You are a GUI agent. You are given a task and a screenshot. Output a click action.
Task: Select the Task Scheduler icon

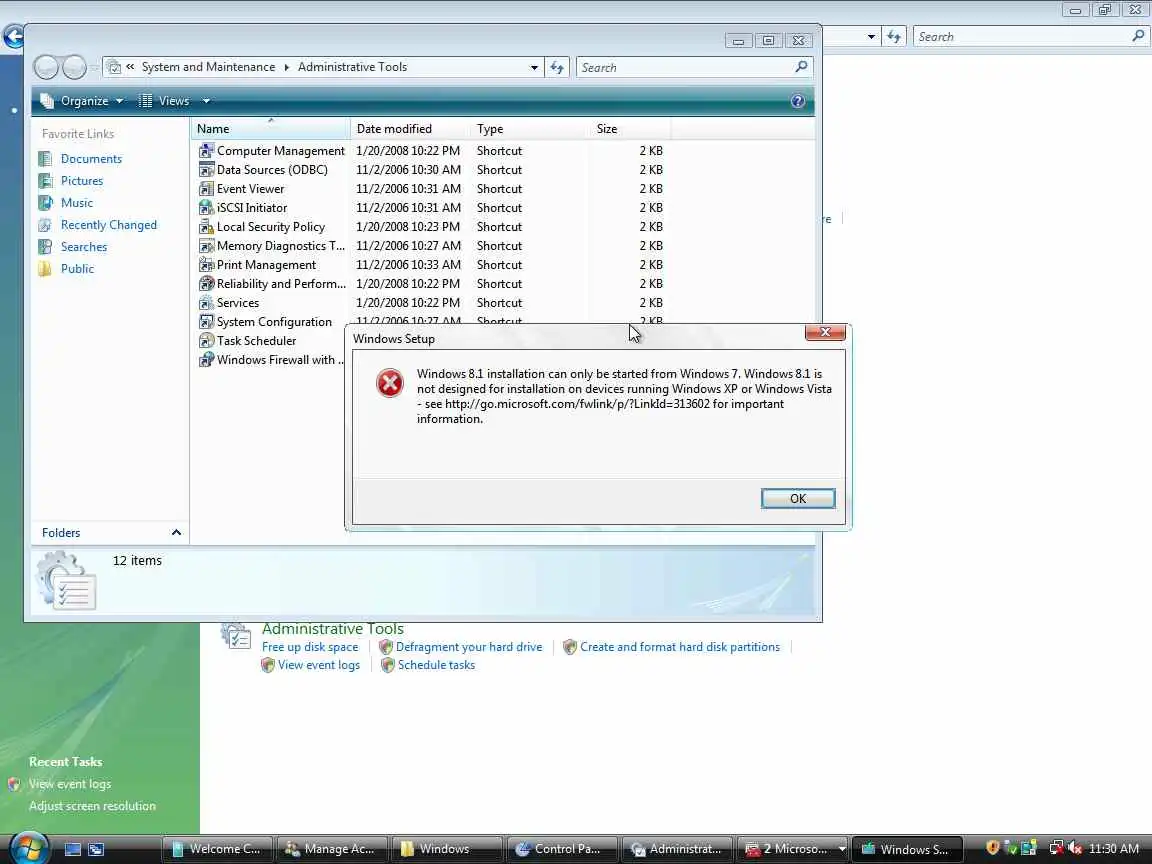[x=206, y=341]
